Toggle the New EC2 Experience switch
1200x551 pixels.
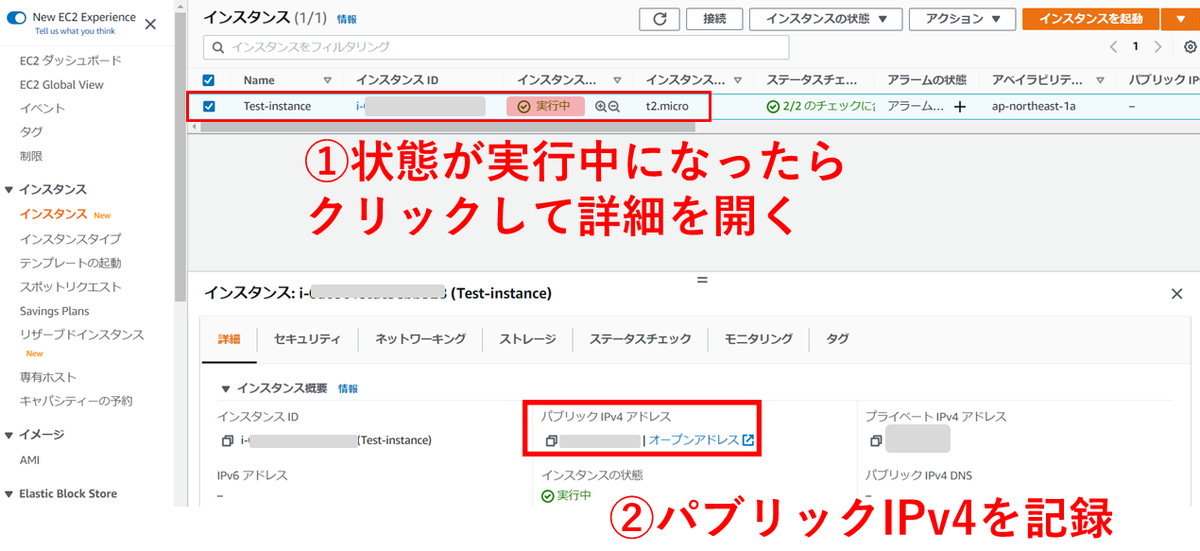click(x=17, y=19)
